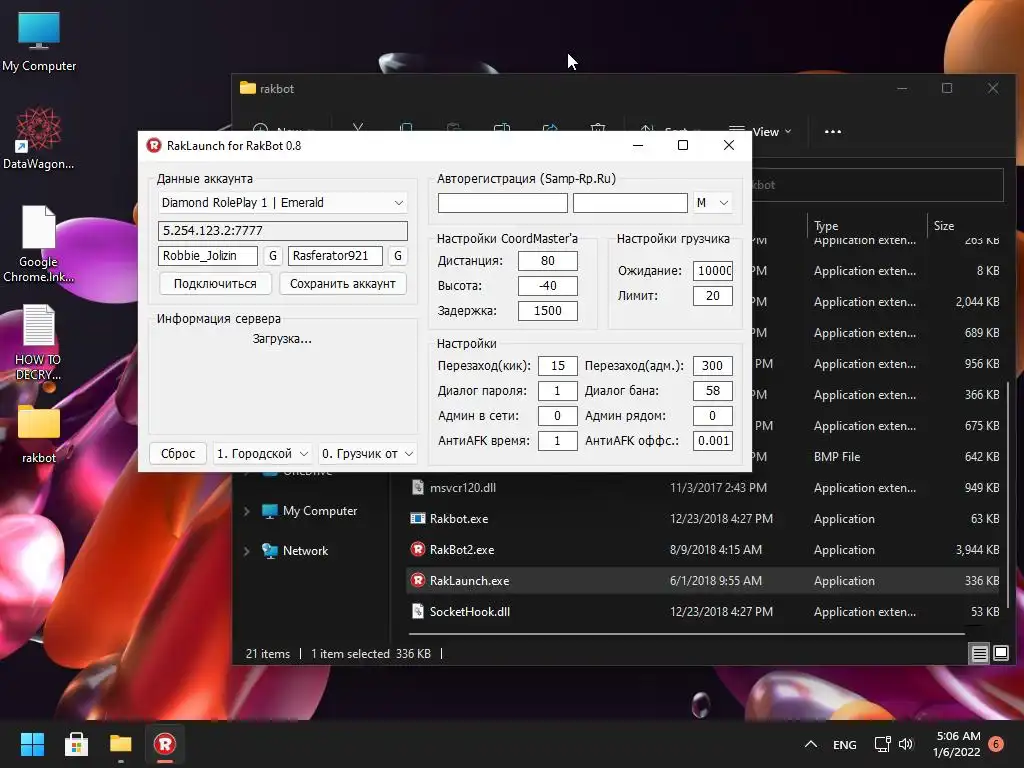The height and width of the screenshot is (768, 1024).
Task: Click Админ в сети field
Action: pyautogui.click(x=557, y=415)
